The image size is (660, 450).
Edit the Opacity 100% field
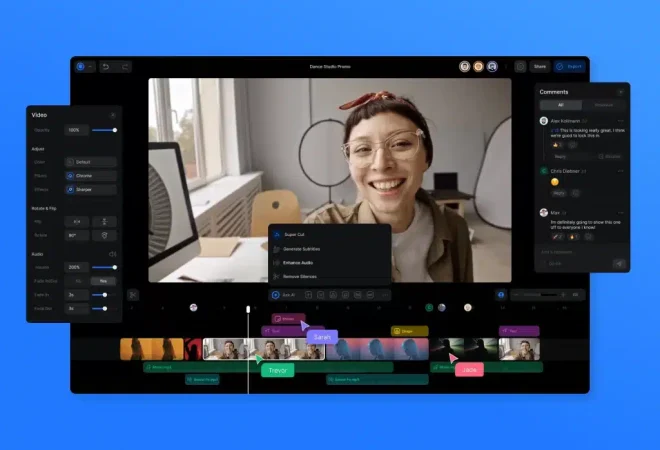click(77, 130)
